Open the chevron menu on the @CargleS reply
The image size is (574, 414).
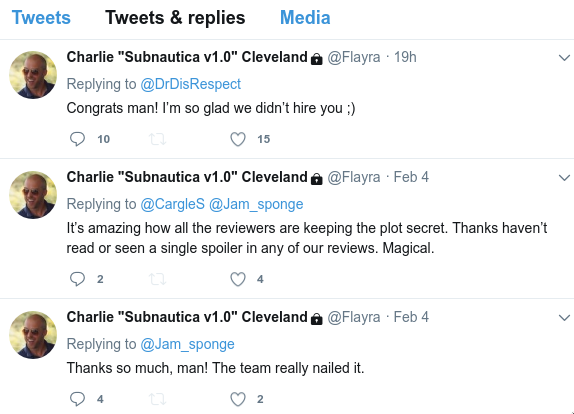tap(564, 178)
